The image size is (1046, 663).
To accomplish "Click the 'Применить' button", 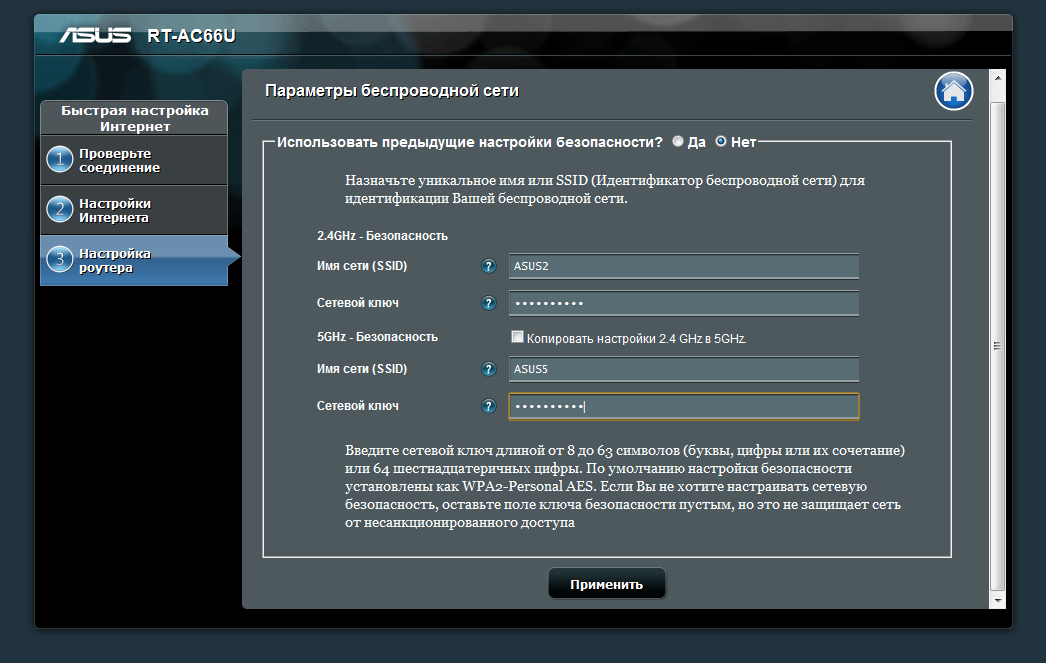I will click(606, 584).
